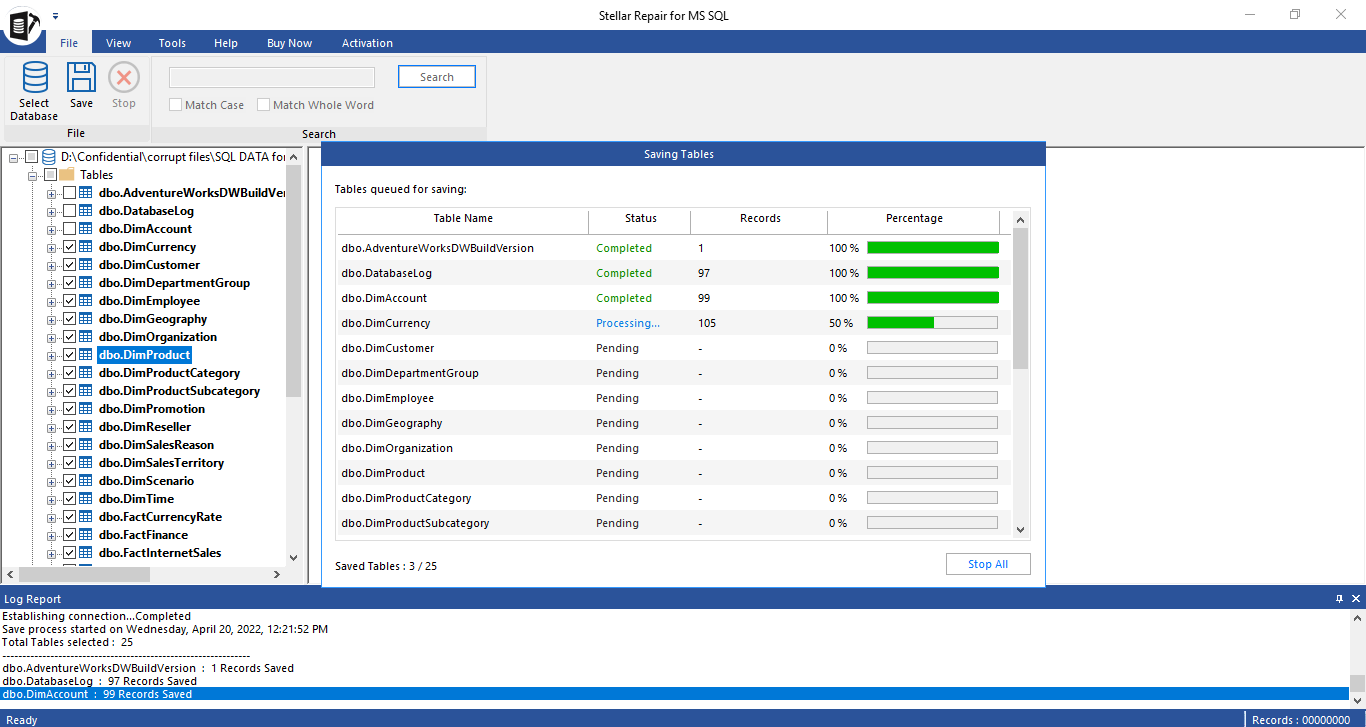Open the Buy Now tab
Screen dimensions: 1366x727
(289, 43)
